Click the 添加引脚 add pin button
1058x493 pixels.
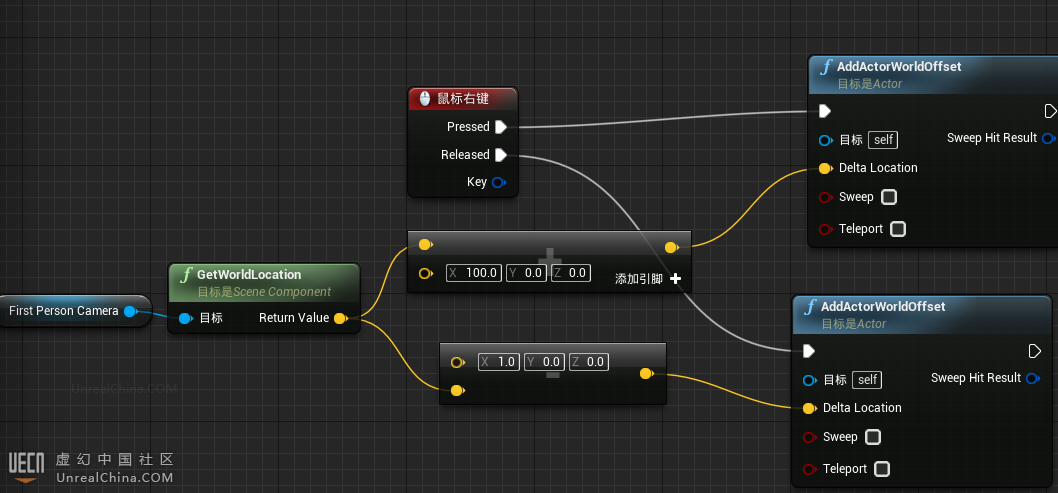648,279
